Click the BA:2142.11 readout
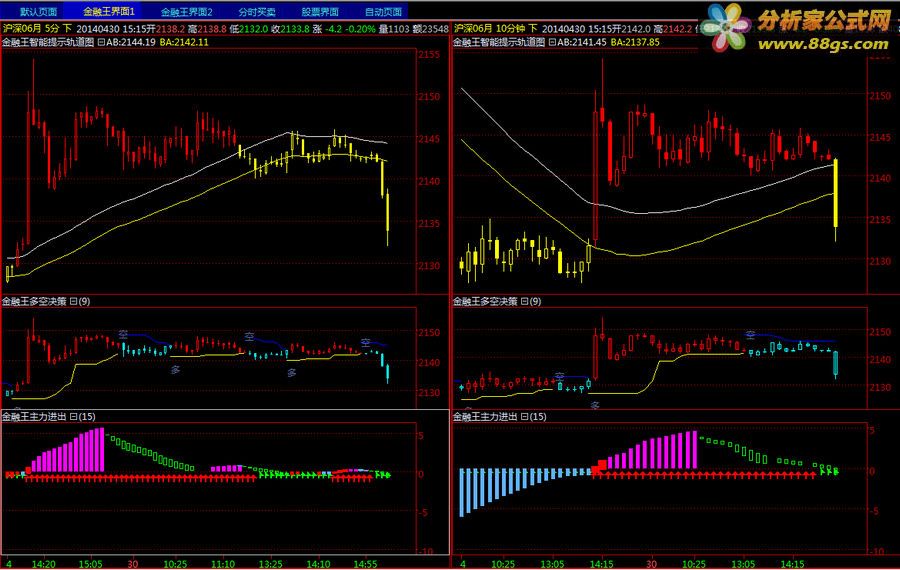The height and width of the screenshot is (570, 900). click(184, 42)
